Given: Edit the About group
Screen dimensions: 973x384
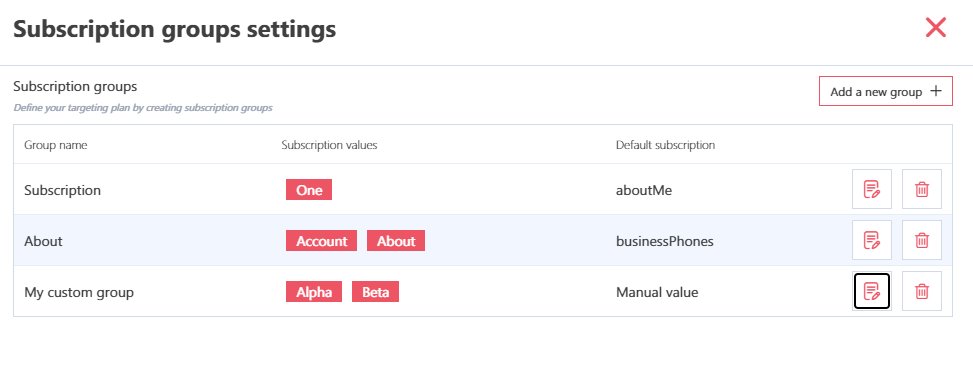Looking at the screenshot, I should tap(871, 240).
